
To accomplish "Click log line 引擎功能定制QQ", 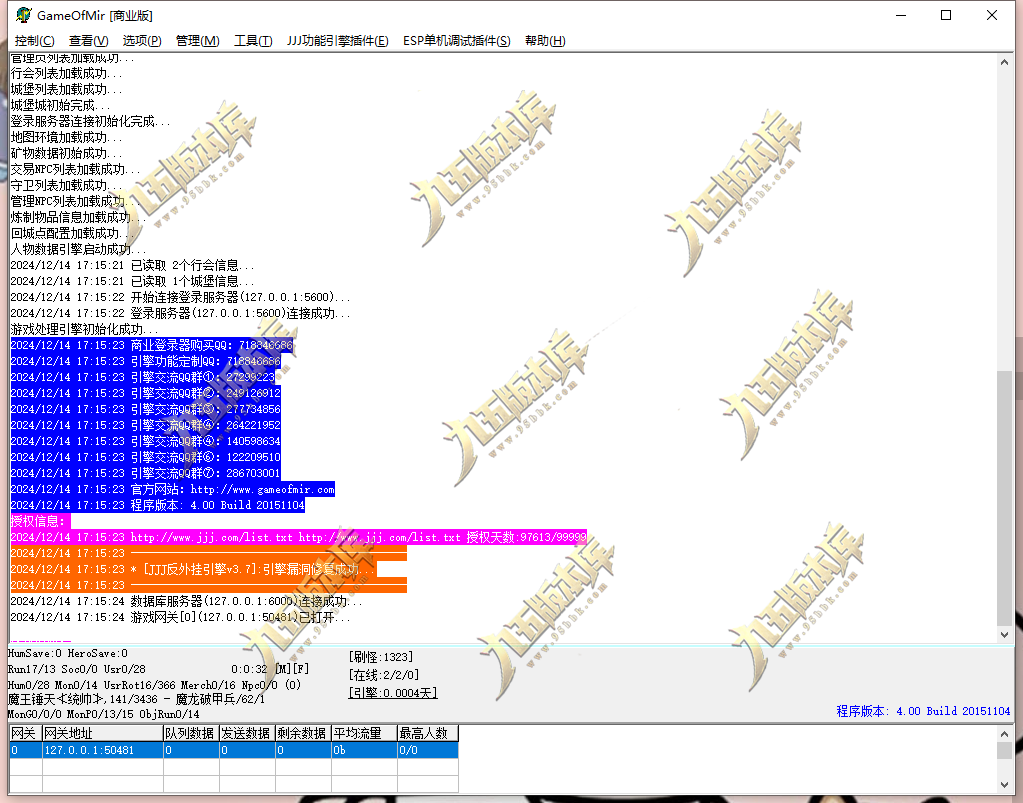I will (x=145, y=361).
